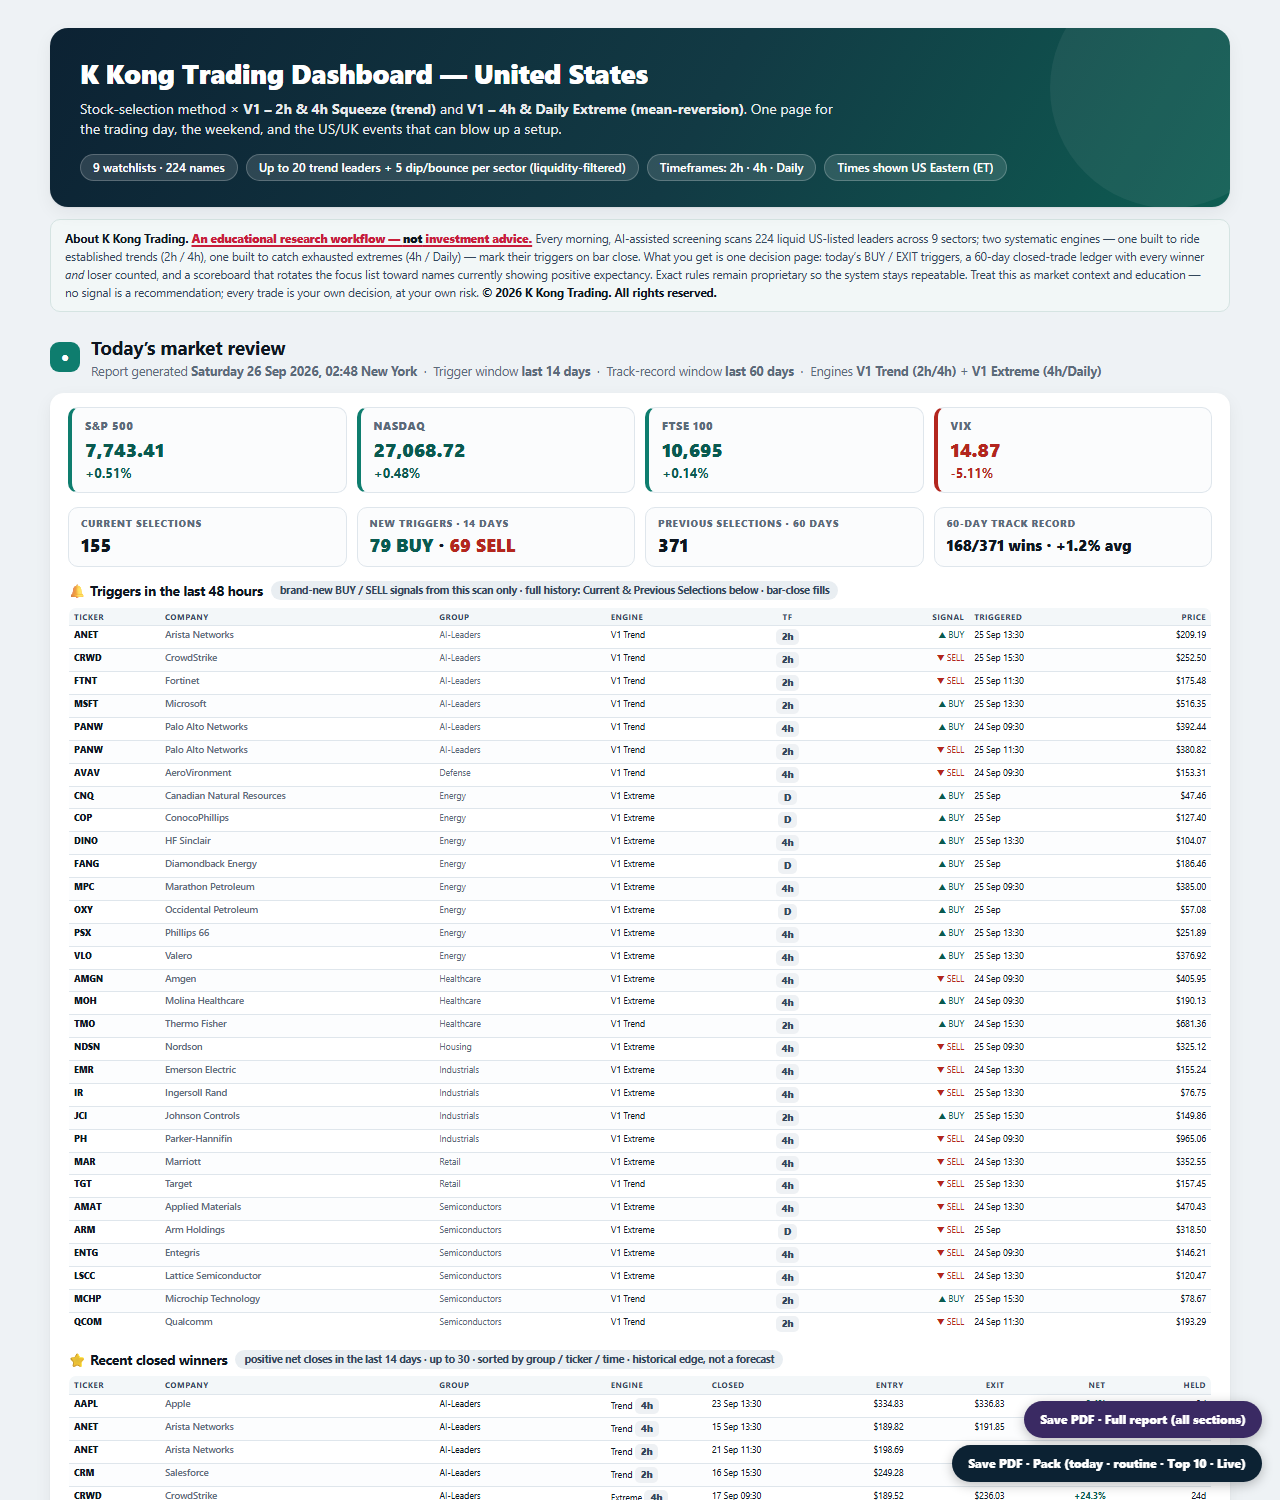Viewport: 1280px width, 1500px height.
Task: Click Applied Materials company name
Action: pos(203,1207)
